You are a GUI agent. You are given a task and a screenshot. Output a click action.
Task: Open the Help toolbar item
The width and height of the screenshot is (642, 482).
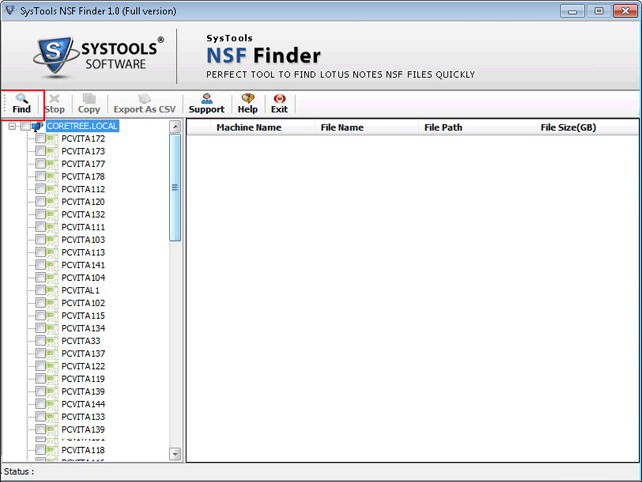pyautogui.click(x=248, y=104)
